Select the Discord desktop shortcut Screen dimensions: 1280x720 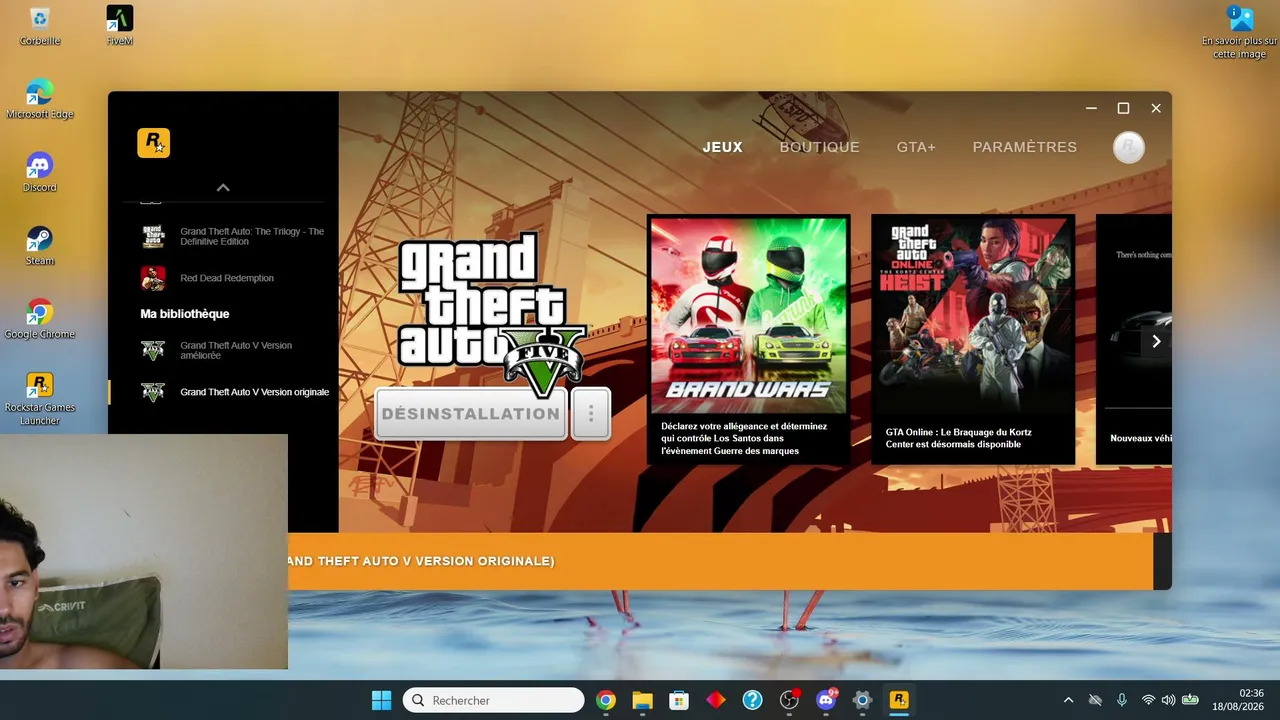click(40, 172)
